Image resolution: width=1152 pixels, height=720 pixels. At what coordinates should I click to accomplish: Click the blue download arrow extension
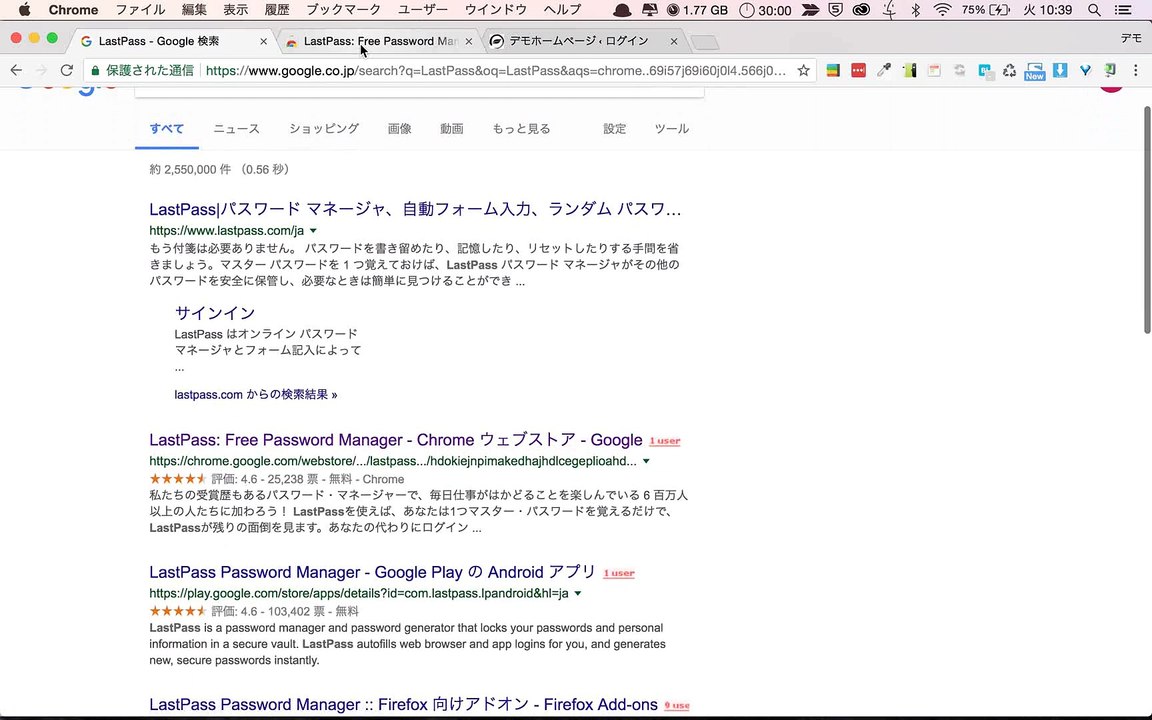(x=1059, y=71)
